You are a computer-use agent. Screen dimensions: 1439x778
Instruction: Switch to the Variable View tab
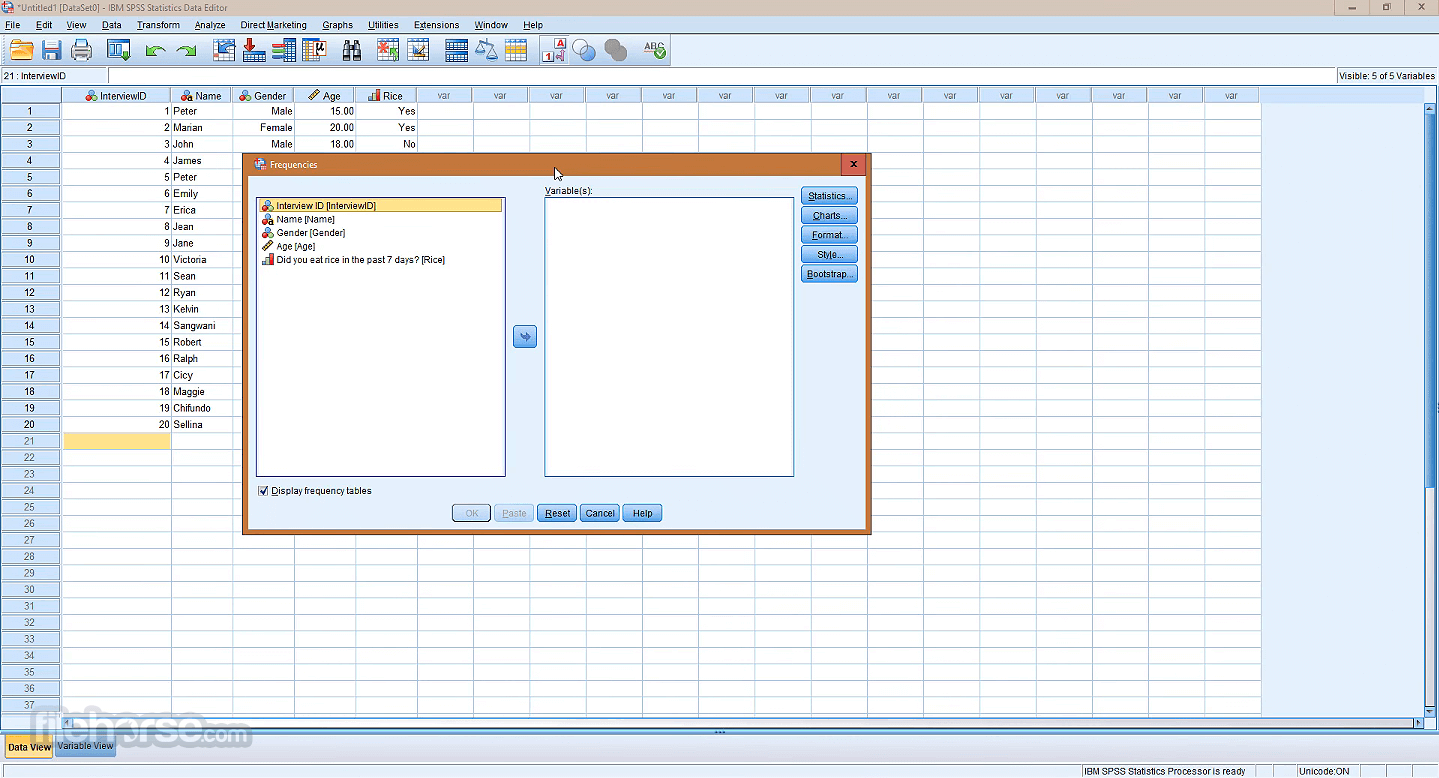coord(85,746)
